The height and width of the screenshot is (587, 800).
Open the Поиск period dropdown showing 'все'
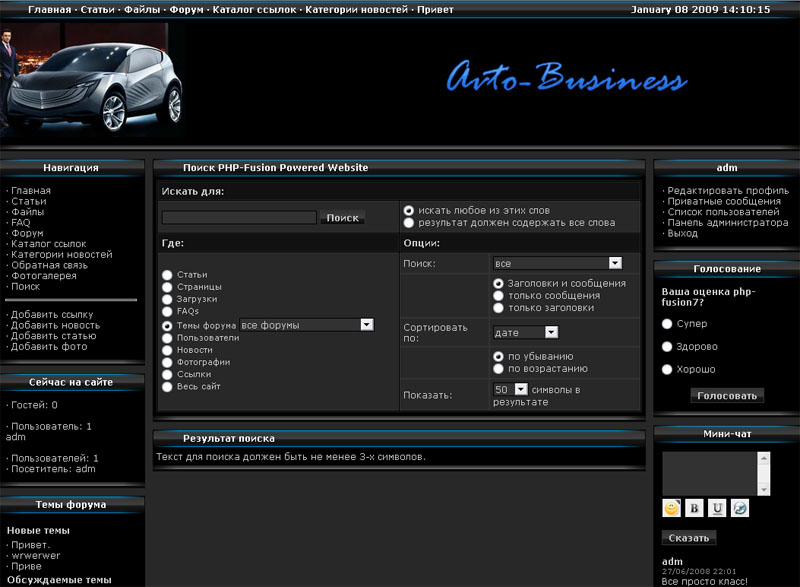557,263
